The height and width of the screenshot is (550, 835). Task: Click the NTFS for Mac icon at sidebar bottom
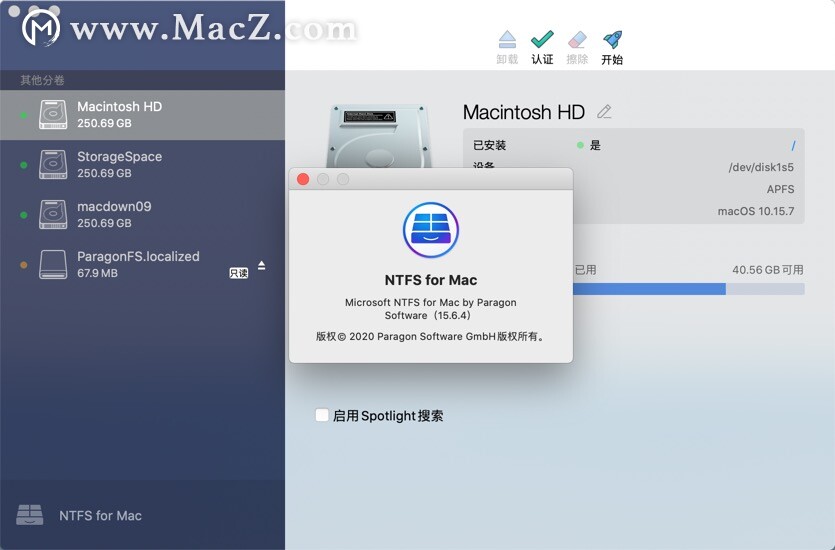pos(30,515)
